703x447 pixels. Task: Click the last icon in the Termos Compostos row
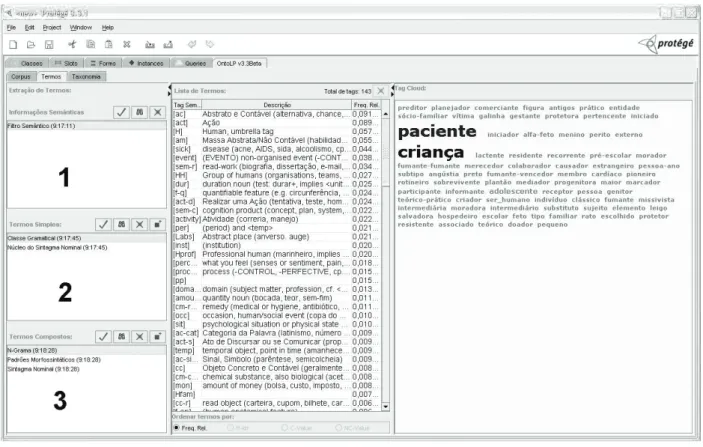157,336
